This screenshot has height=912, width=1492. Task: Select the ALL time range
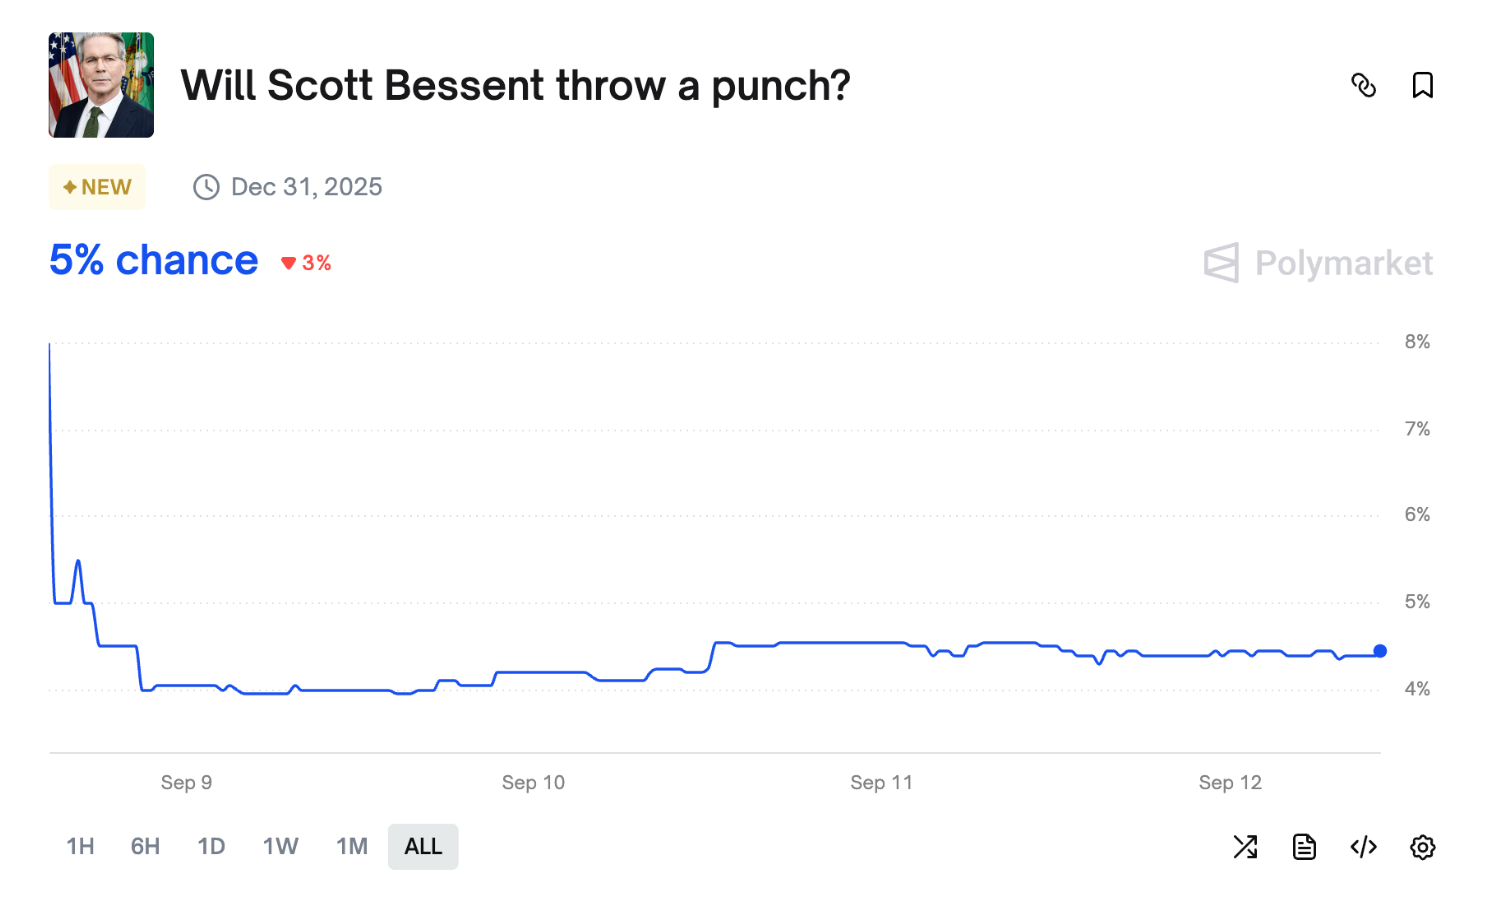tap(423, 847)
